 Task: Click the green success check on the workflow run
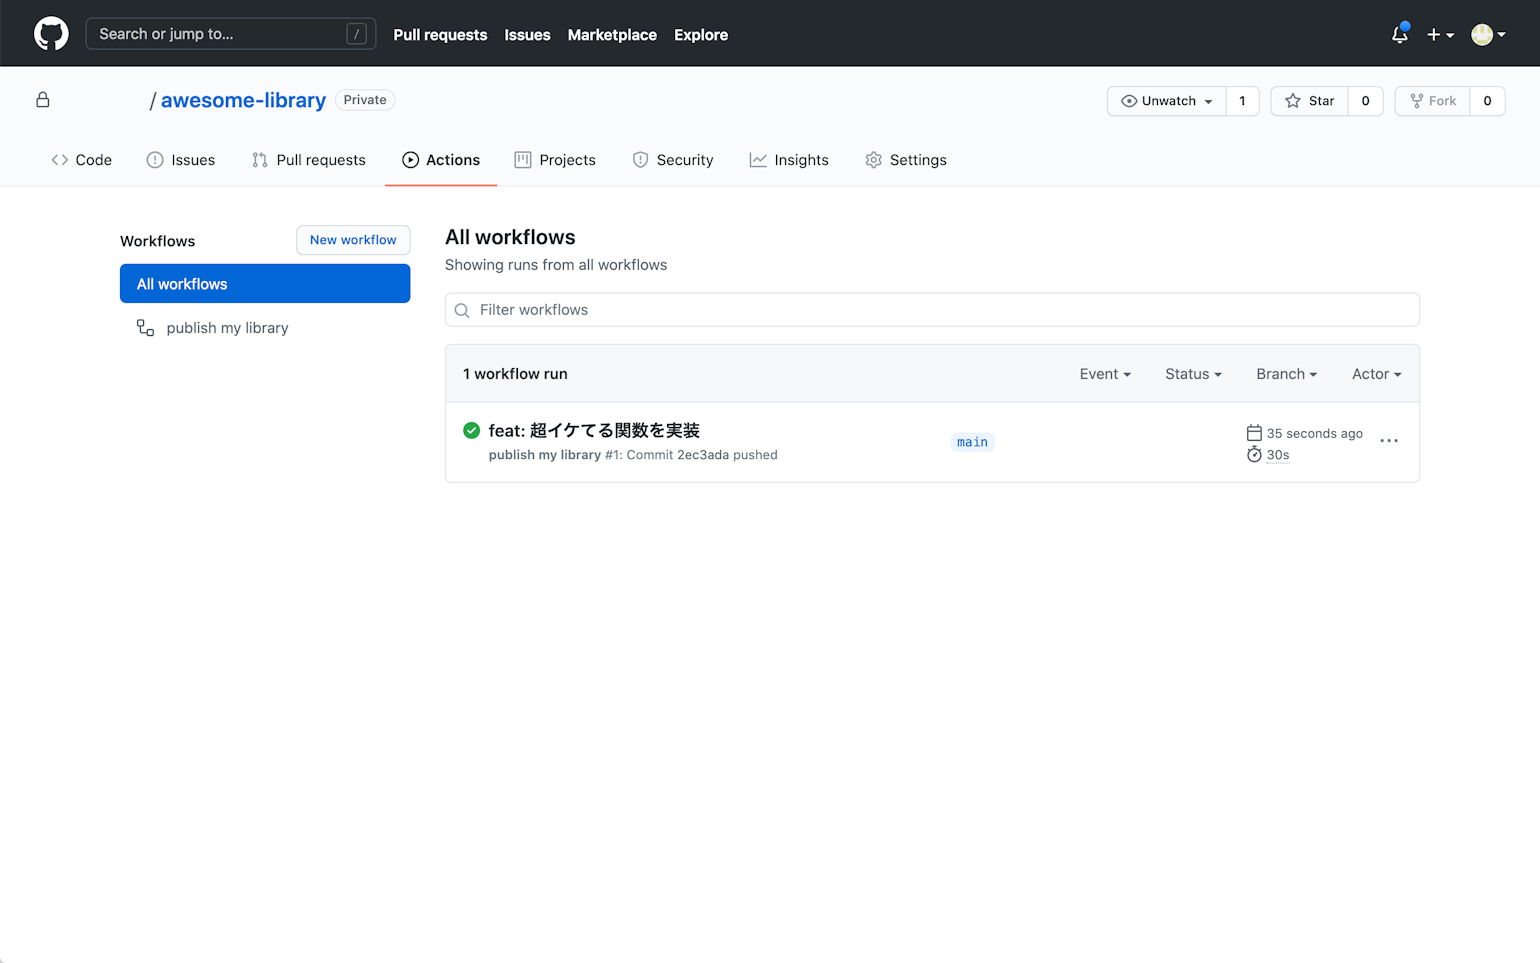tap(471, 430)
